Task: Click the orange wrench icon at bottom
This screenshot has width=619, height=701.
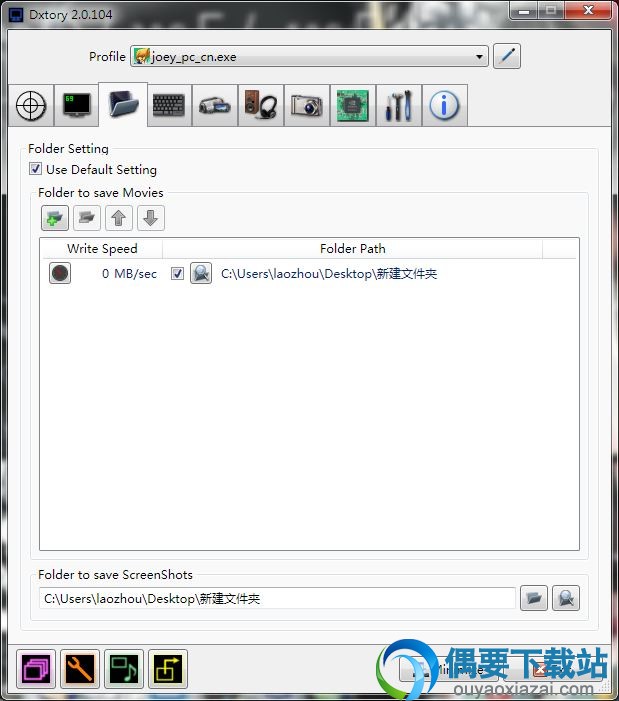Action: pos(80,669)
